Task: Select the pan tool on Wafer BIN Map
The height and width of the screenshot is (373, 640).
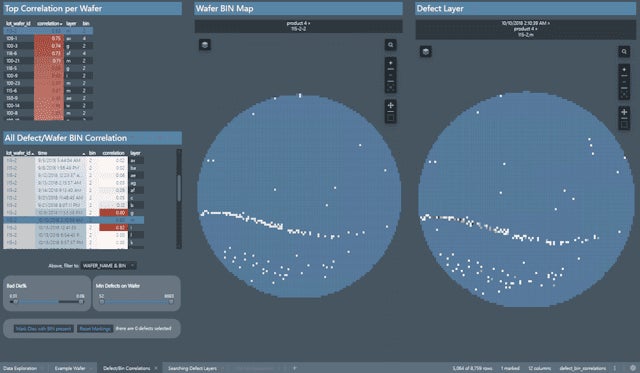Action: point(391,106)
